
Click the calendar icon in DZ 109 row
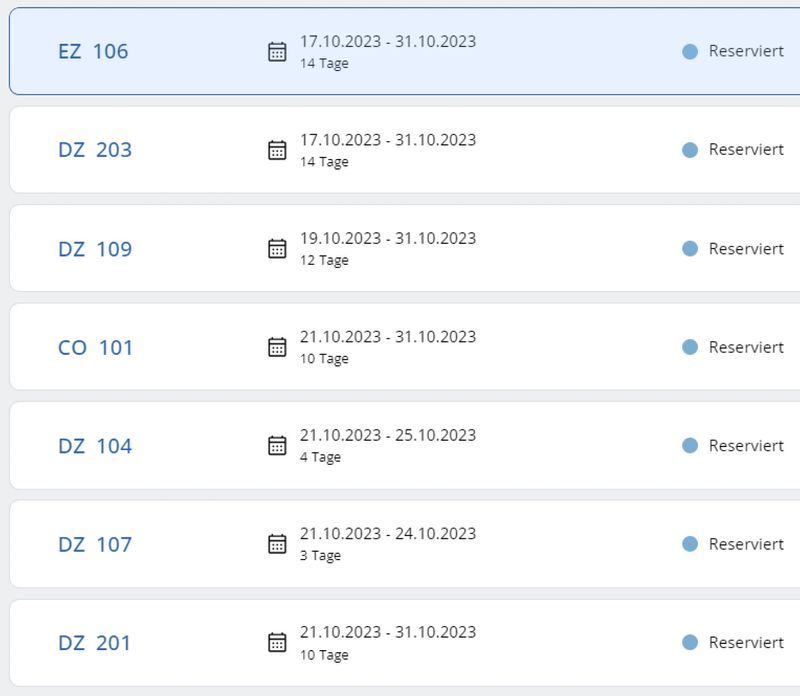click(277, 249)
